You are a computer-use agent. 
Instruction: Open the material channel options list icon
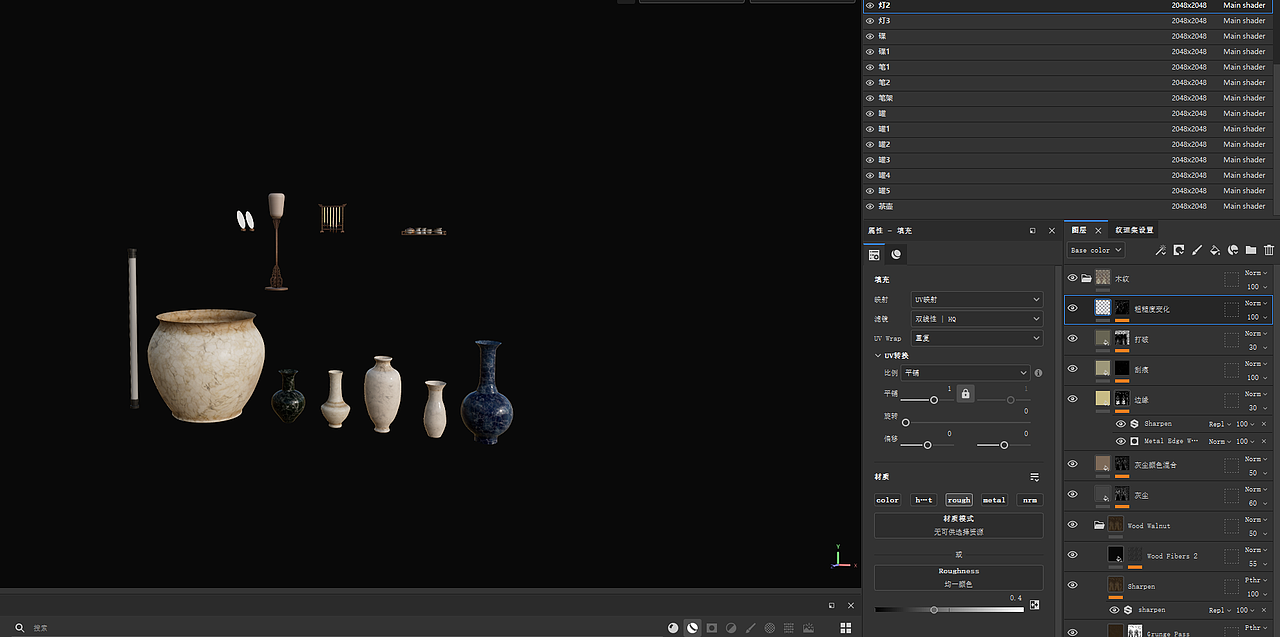[1035, 477]
